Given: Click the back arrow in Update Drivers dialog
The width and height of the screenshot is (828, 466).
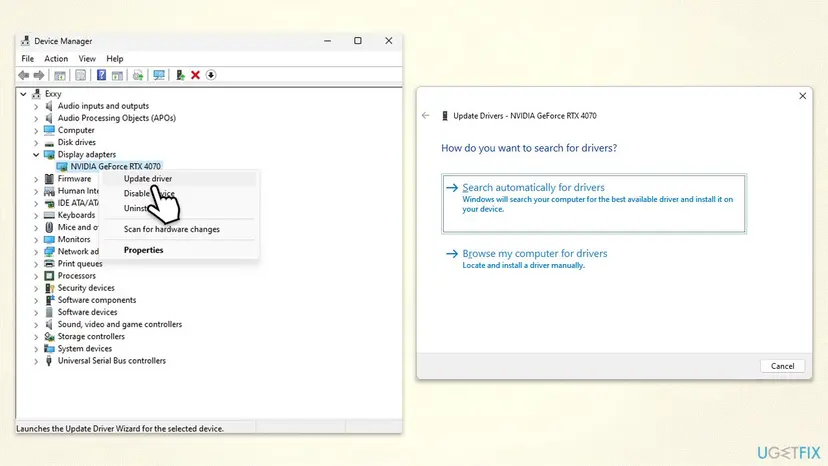Looking at the screenshot, I should click(x=426, y=116).
